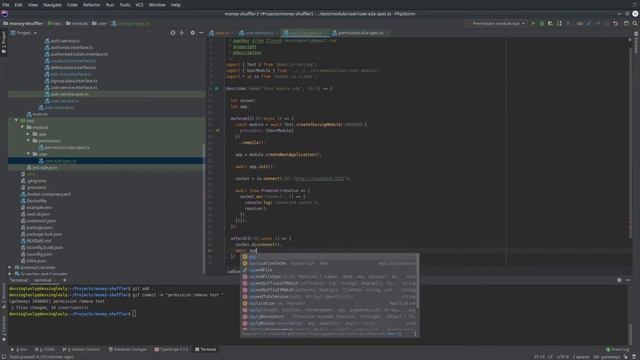
Task: Open the Terminal tool window tab
Action: tap(206, 349)
